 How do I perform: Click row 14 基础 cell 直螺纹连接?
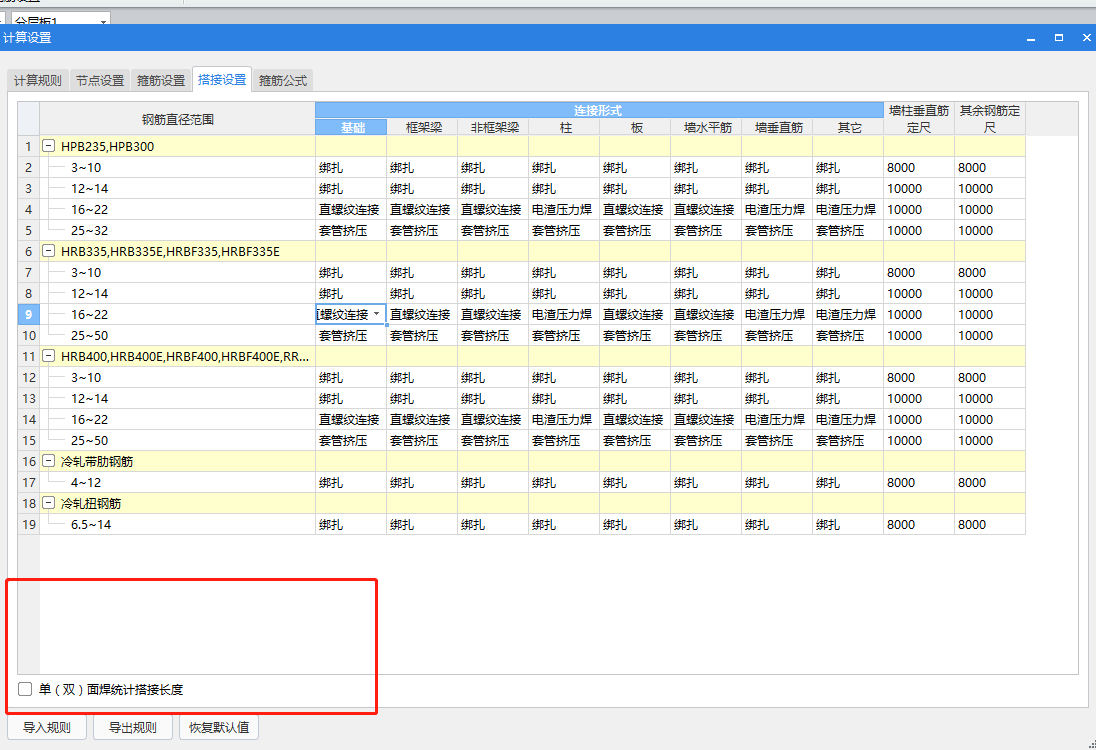pyautogui.click(x=351, y=419)
